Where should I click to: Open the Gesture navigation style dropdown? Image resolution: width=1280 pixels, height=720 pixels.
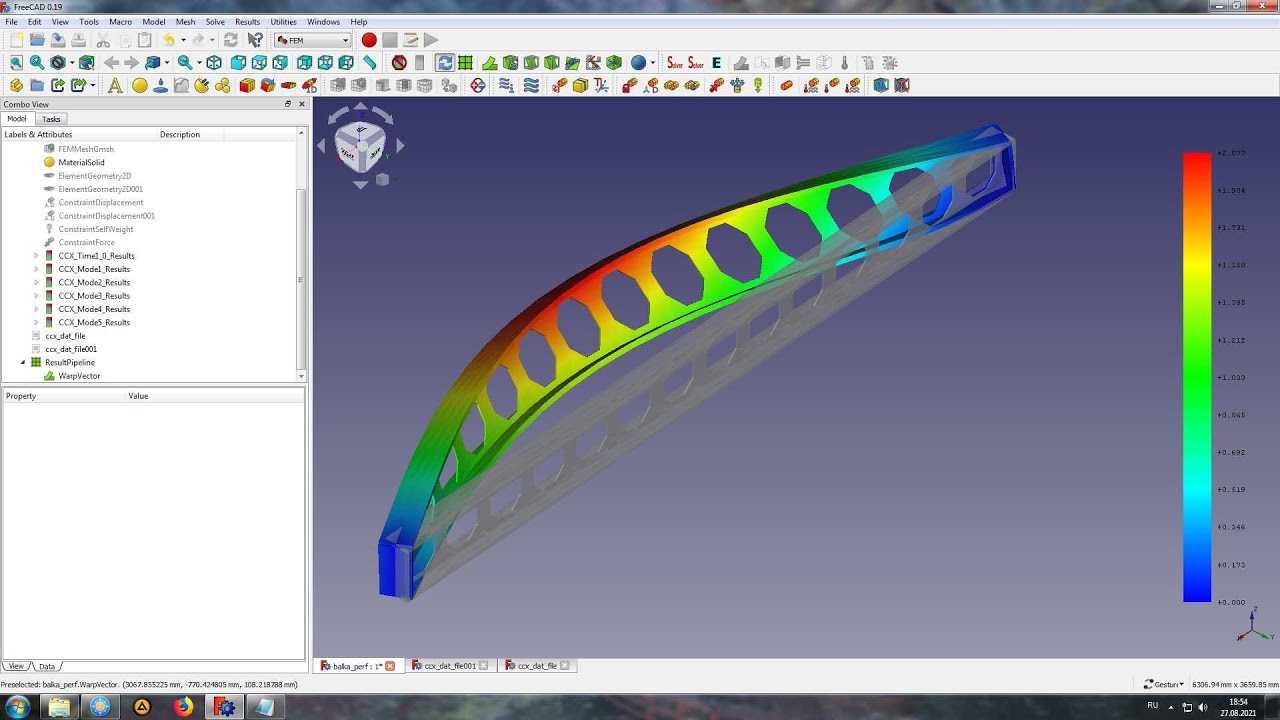(1164, 684)
